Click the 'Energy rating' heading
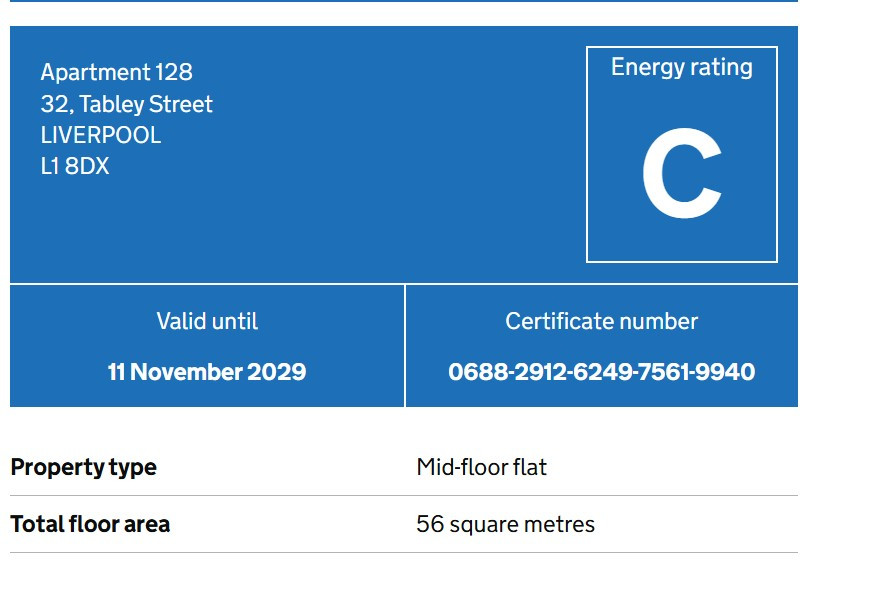The height and width of the screenshot is (598, 881). tap(681, 67)
